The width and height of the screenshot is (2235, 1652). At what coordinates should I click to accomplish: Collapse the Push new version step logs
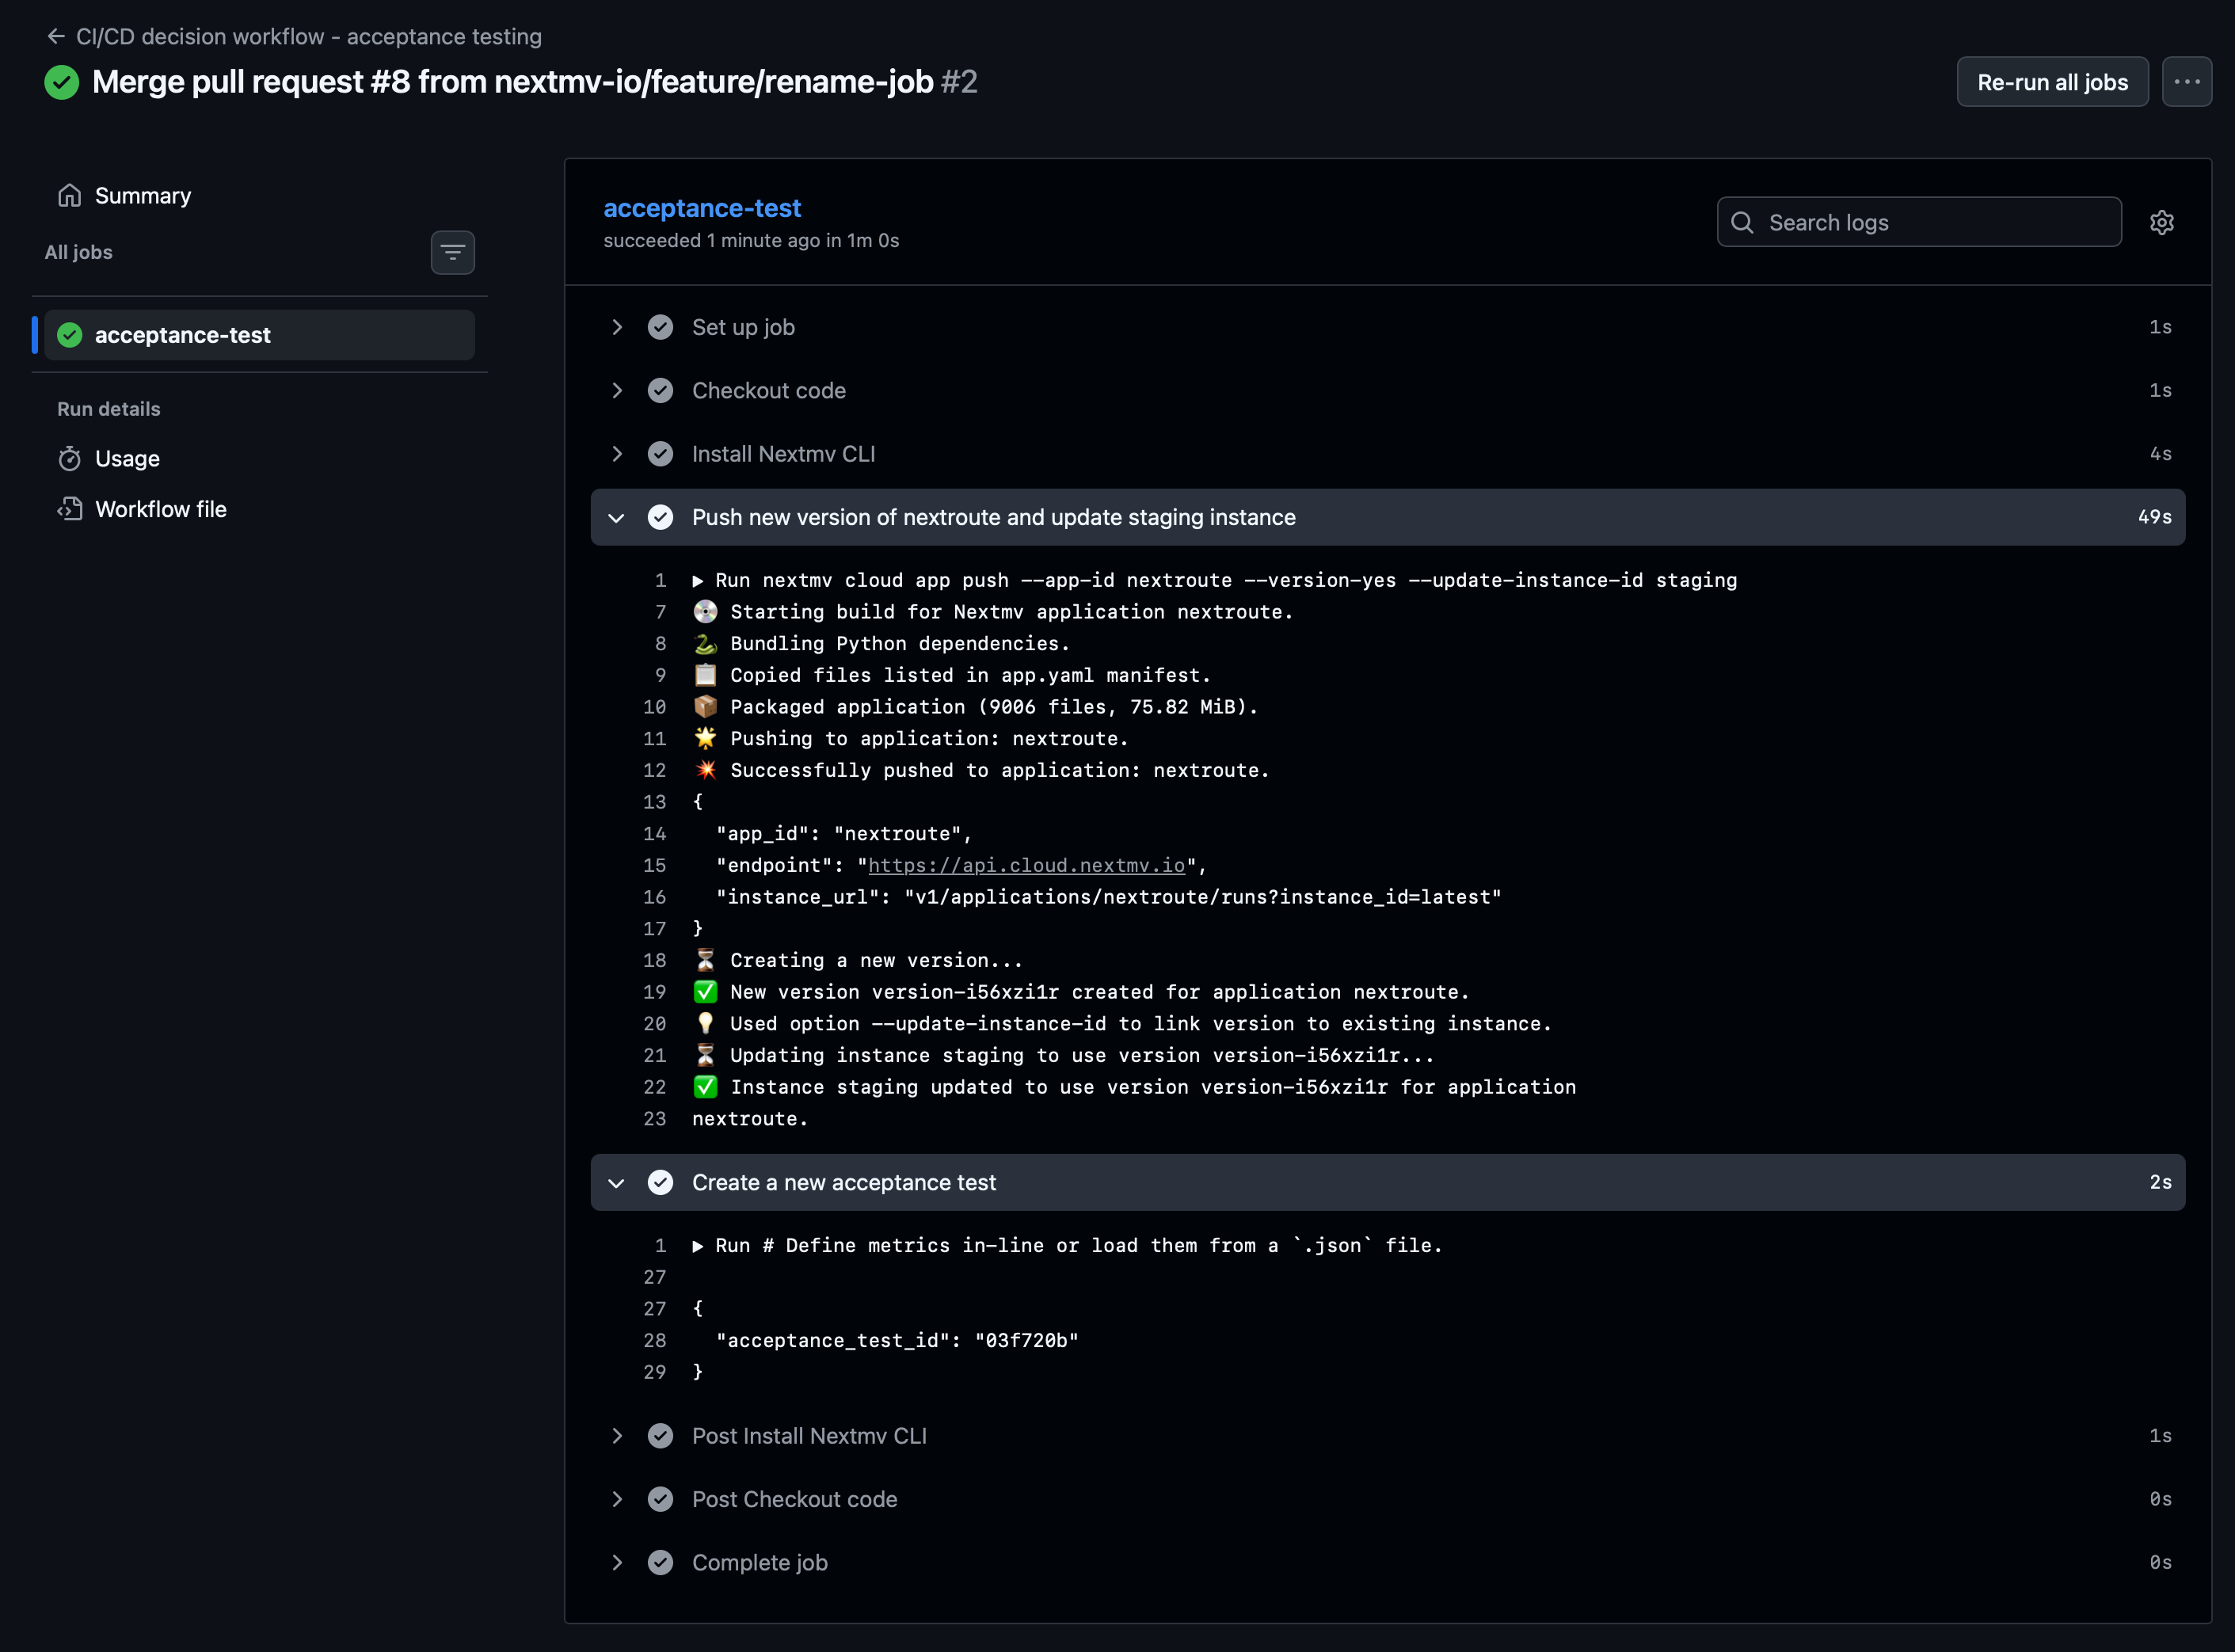point(616,517)
